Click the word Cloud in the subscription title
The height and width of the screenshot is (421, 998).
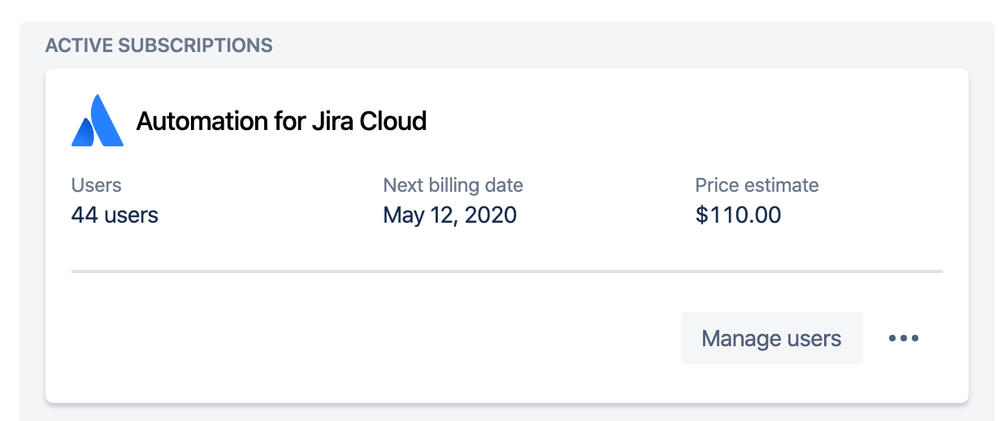pos(393,121)
